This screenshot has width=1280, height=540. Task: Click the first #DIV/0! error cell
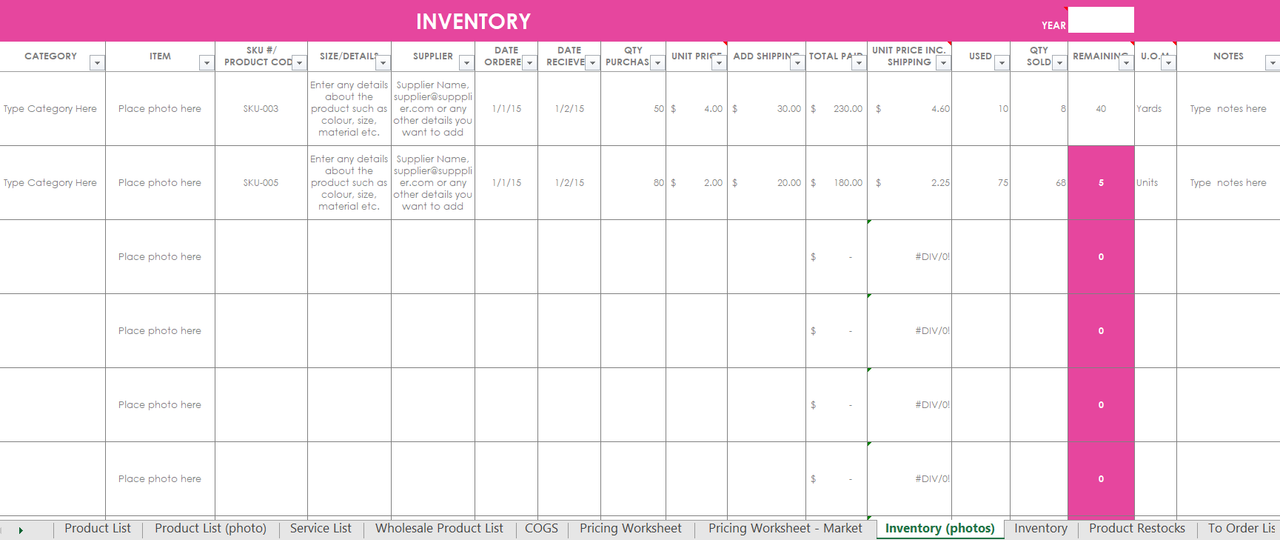point(909,257)
